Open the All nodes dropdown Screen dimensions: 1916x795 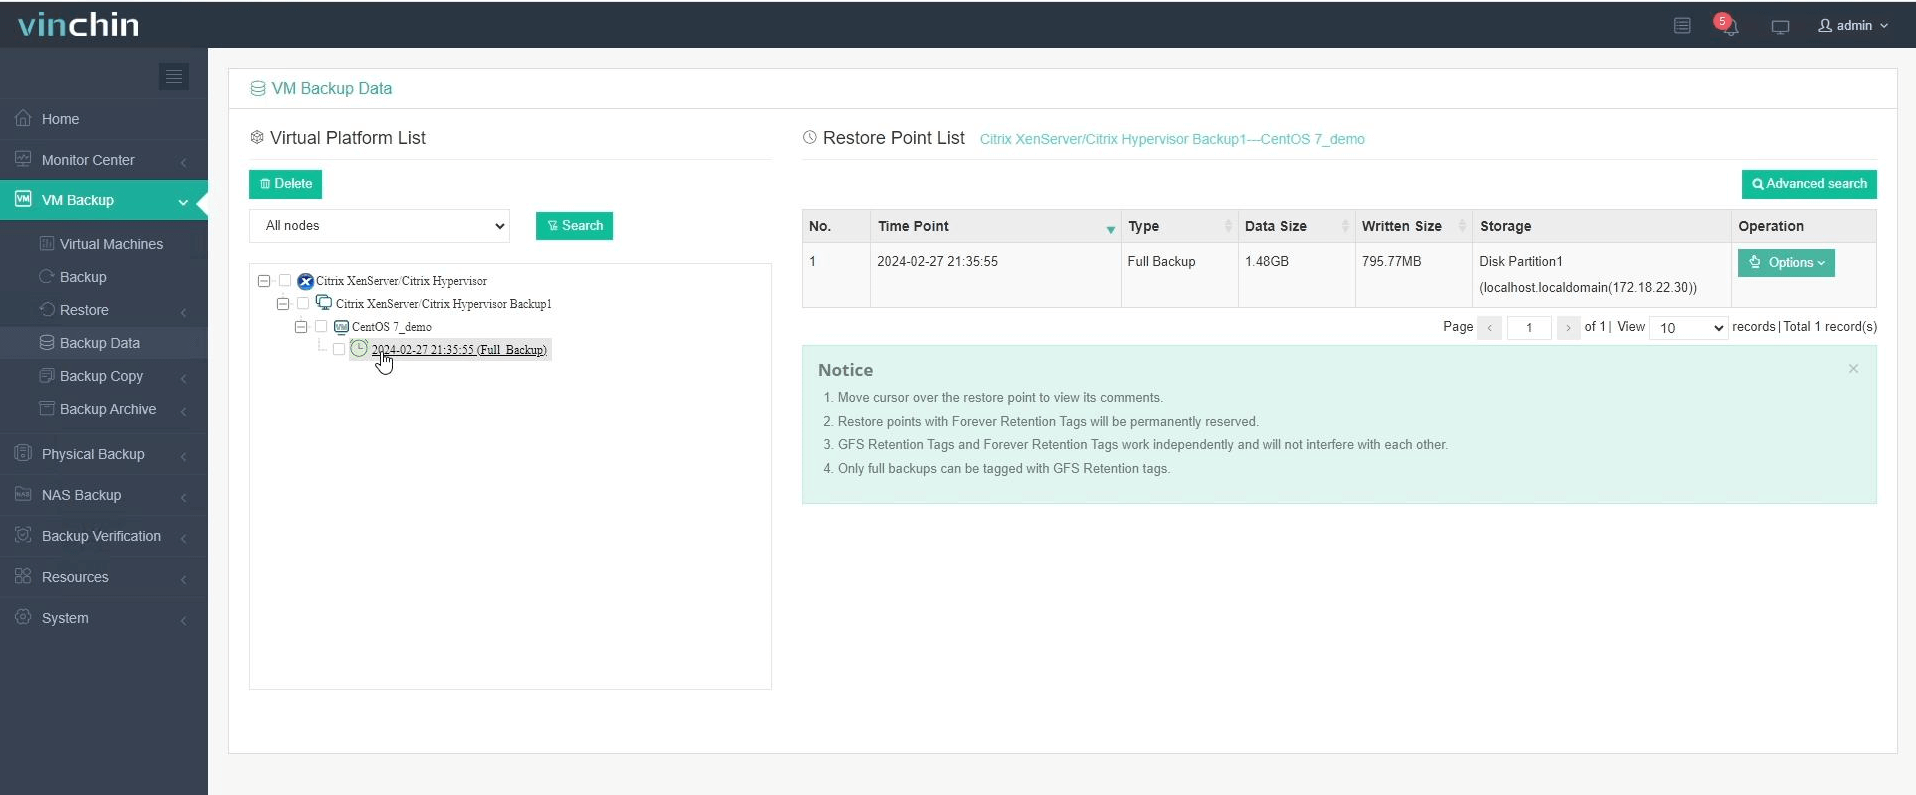click(379, 226)
